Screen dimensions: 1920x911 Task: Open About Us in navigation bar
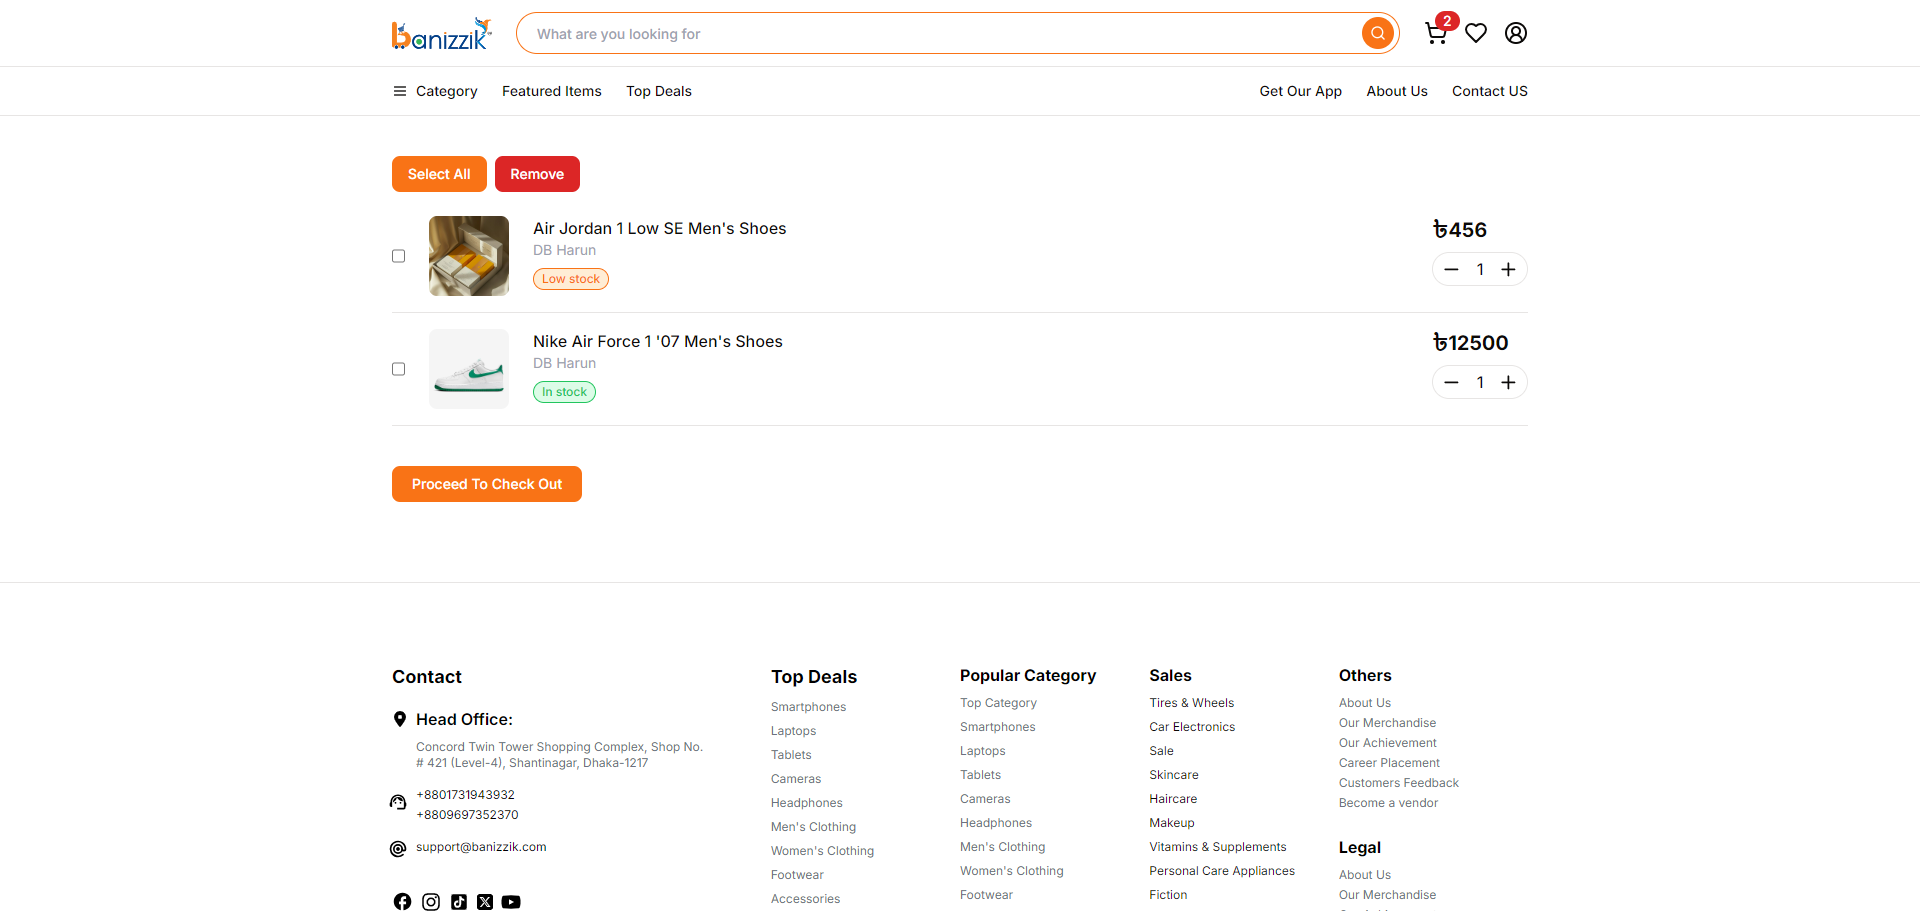tap(1397, 91)
